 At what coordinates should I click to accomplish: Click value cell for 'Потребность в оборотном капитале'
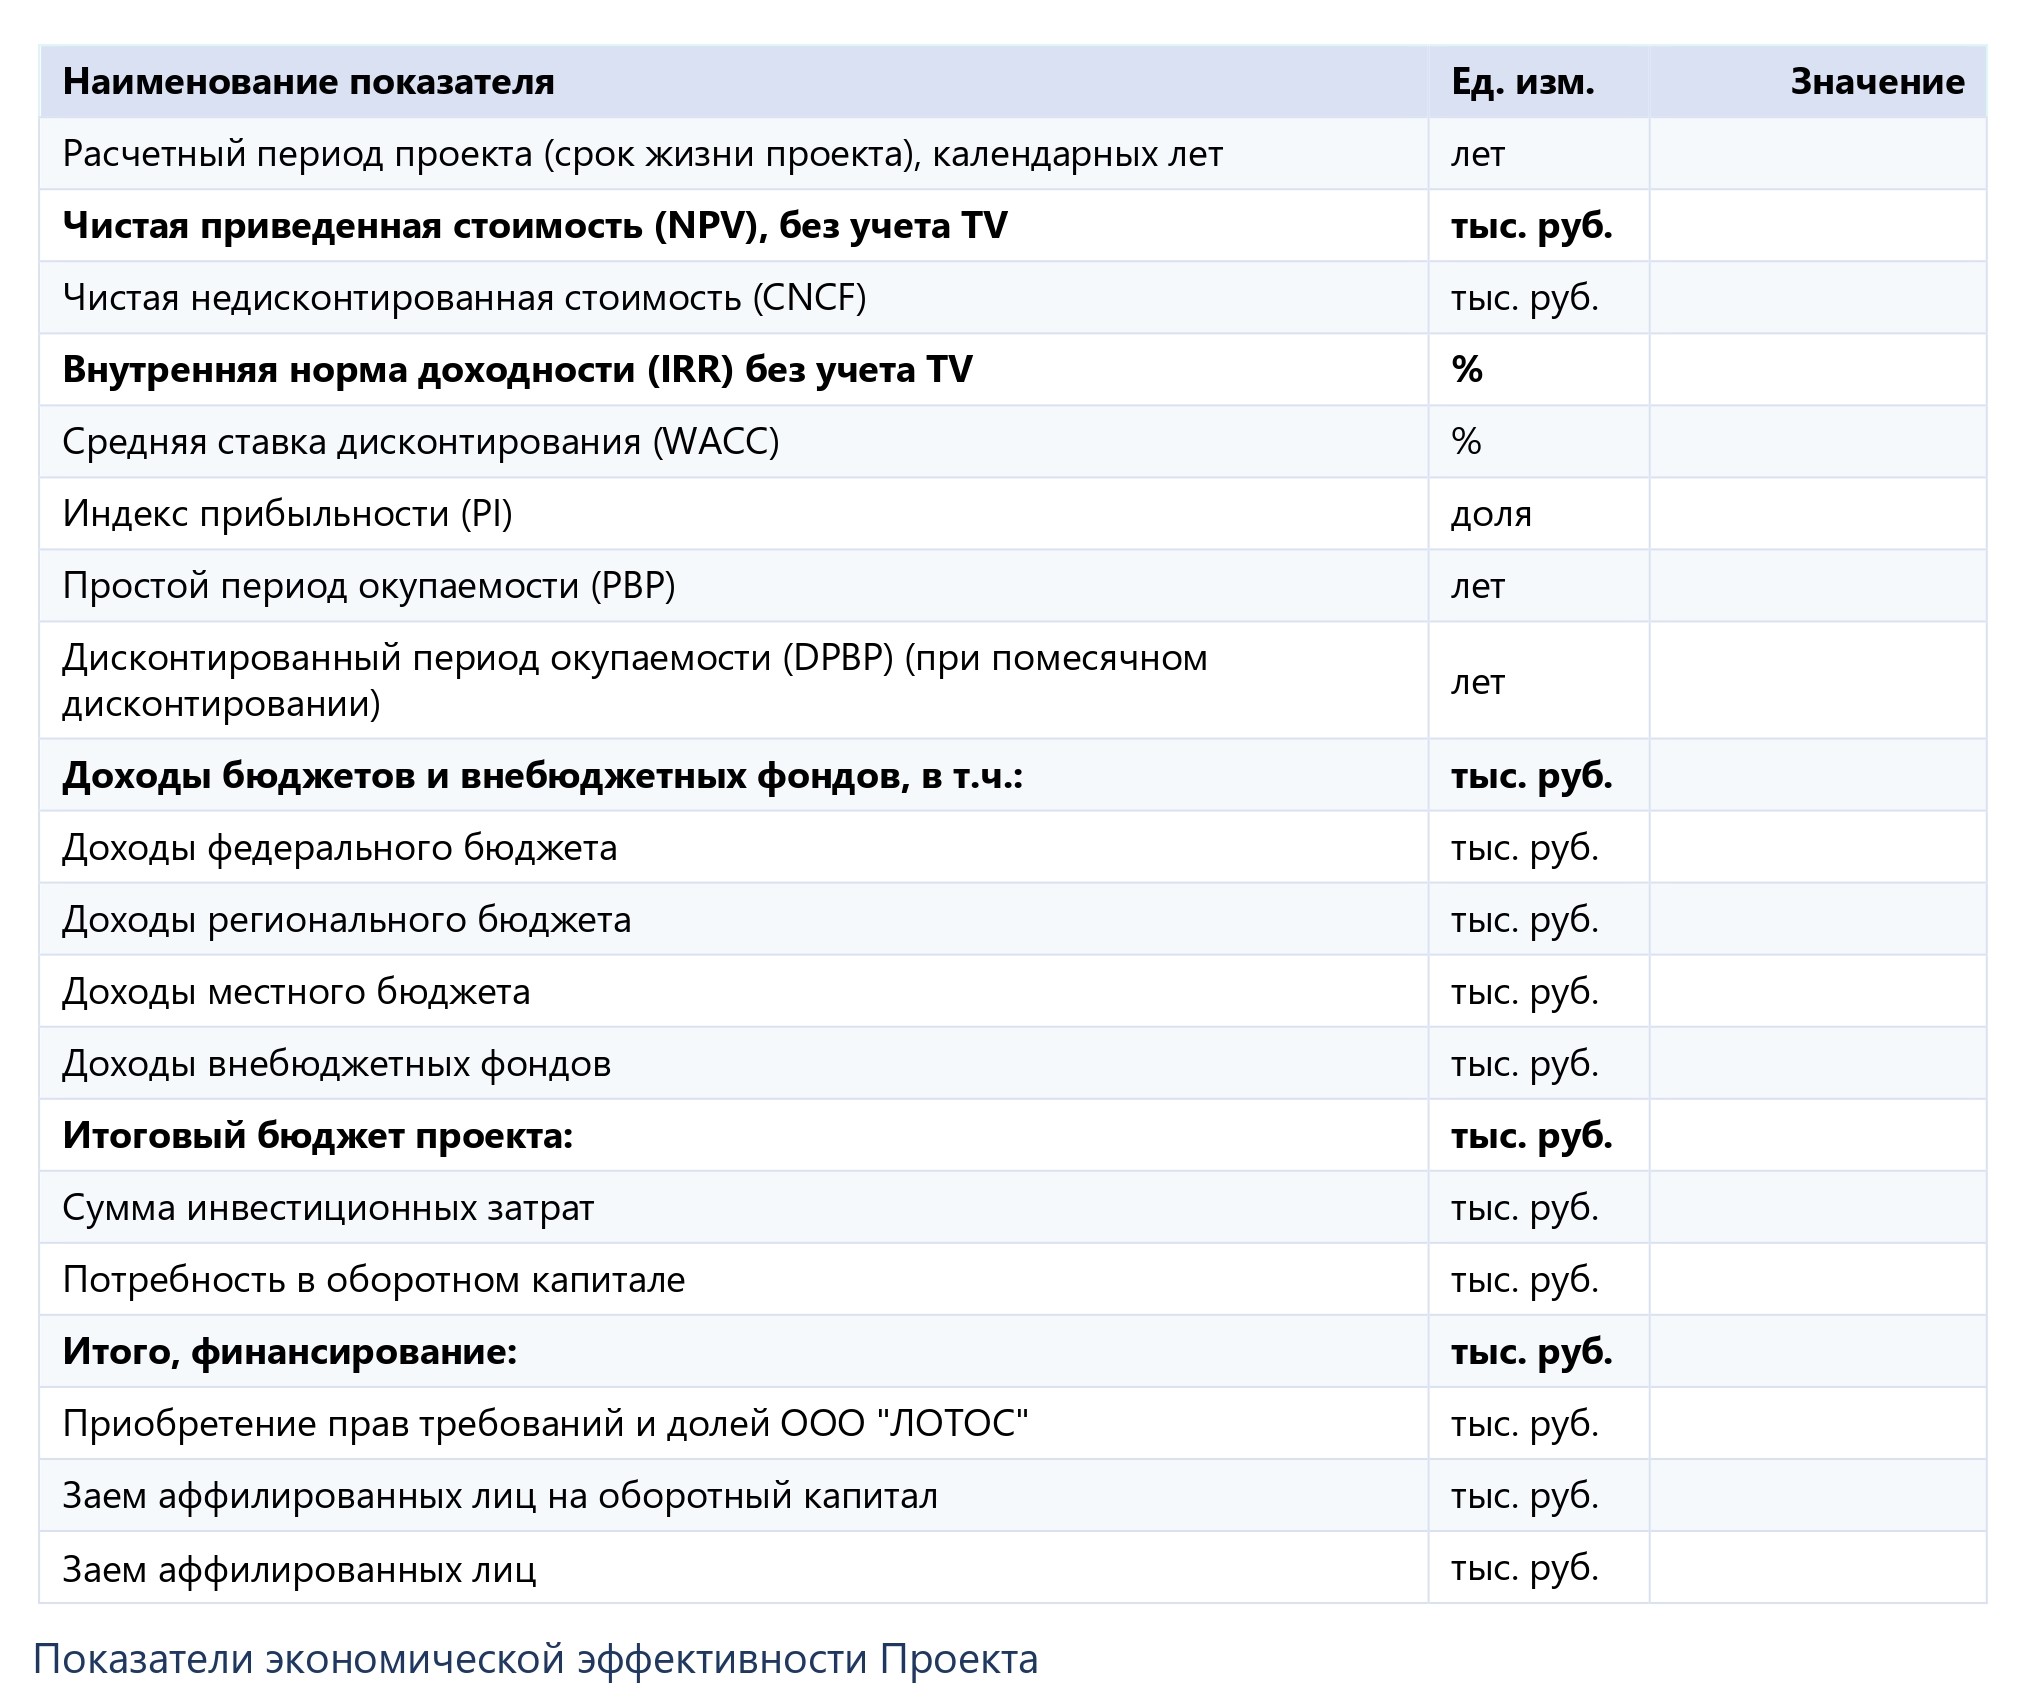[1816, 1280]
